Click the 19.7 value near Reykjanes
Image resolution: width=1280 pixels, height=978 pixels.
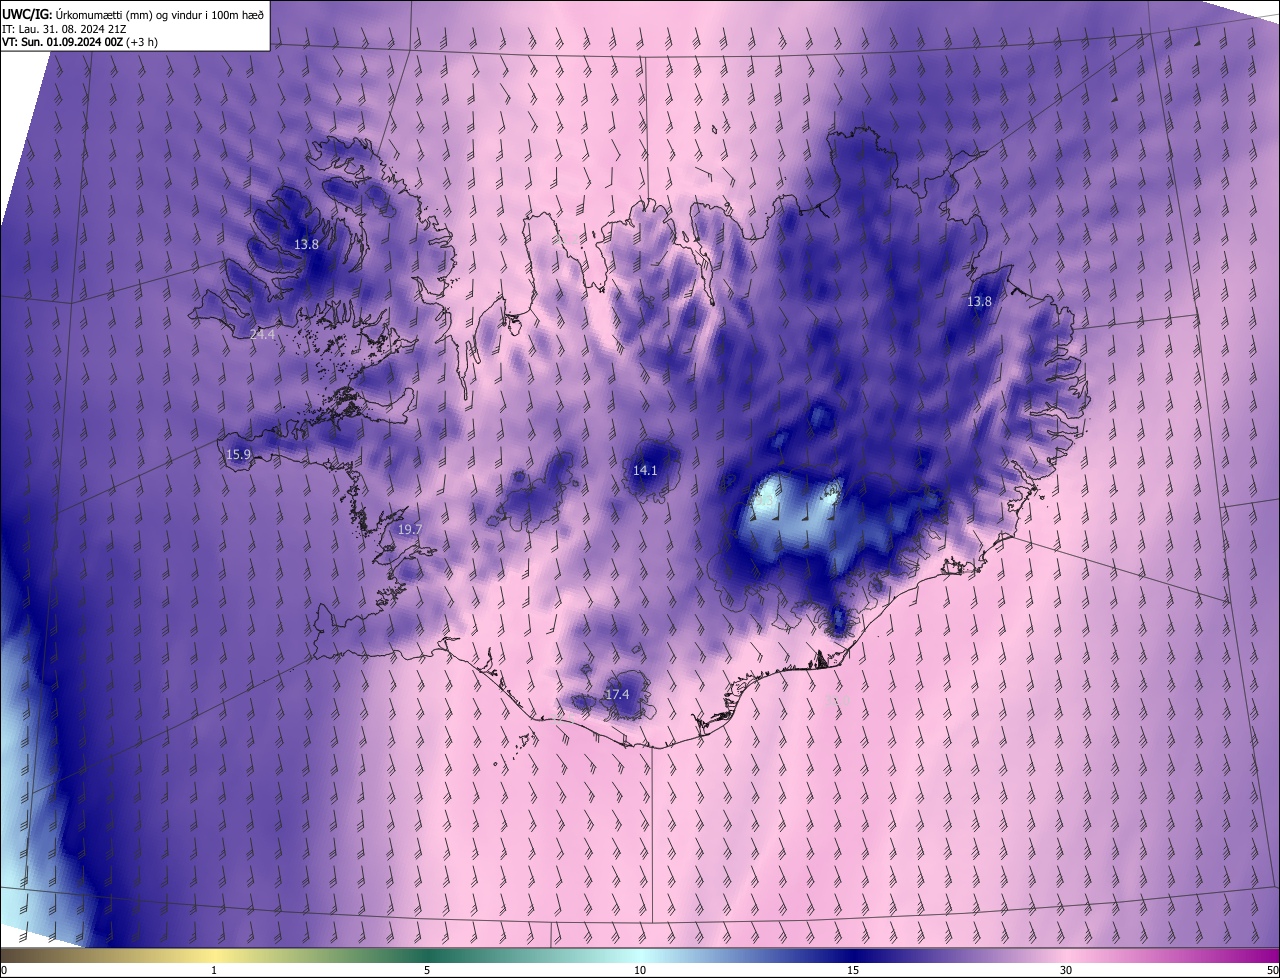[x=410, y=530]
